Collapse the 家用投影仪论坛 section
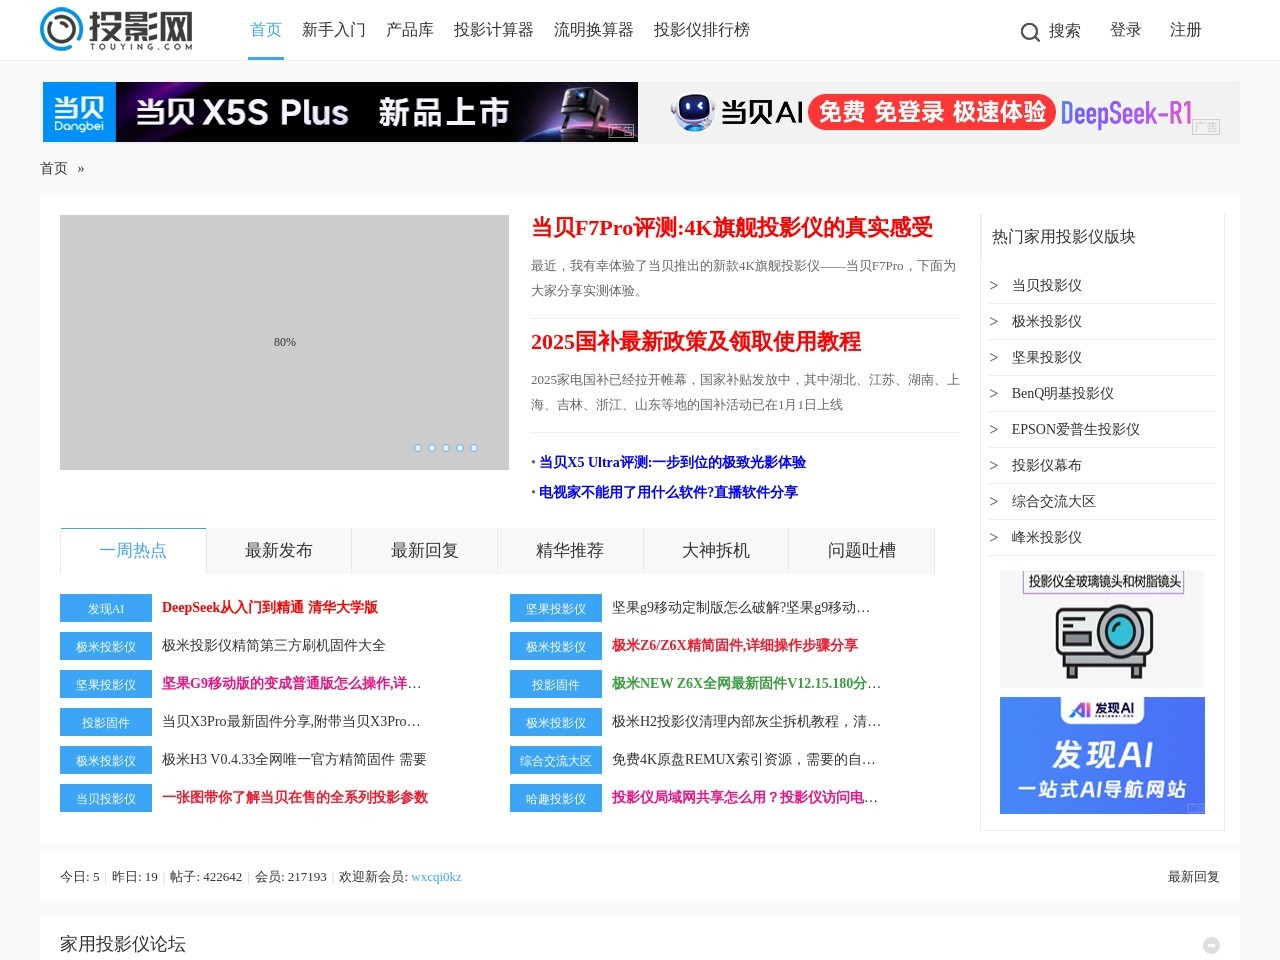 click(x=1210, y=945)
